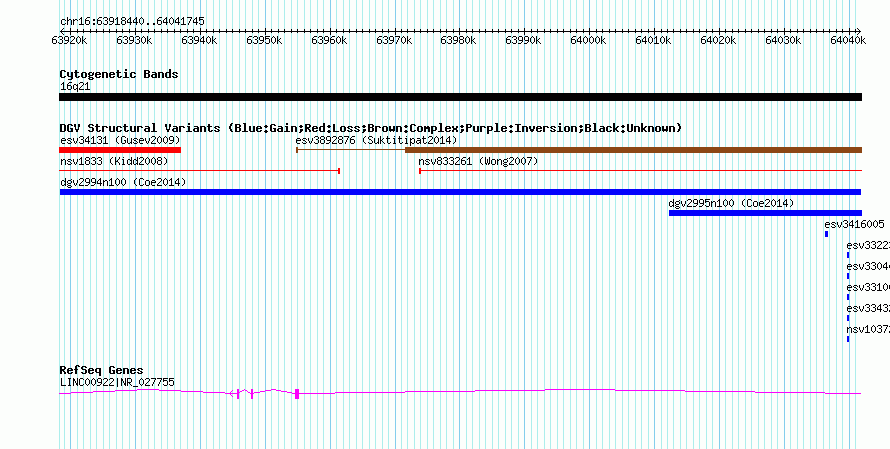
Task: Select the 63920k ruler tick label
Action: (x=69, y=40)
